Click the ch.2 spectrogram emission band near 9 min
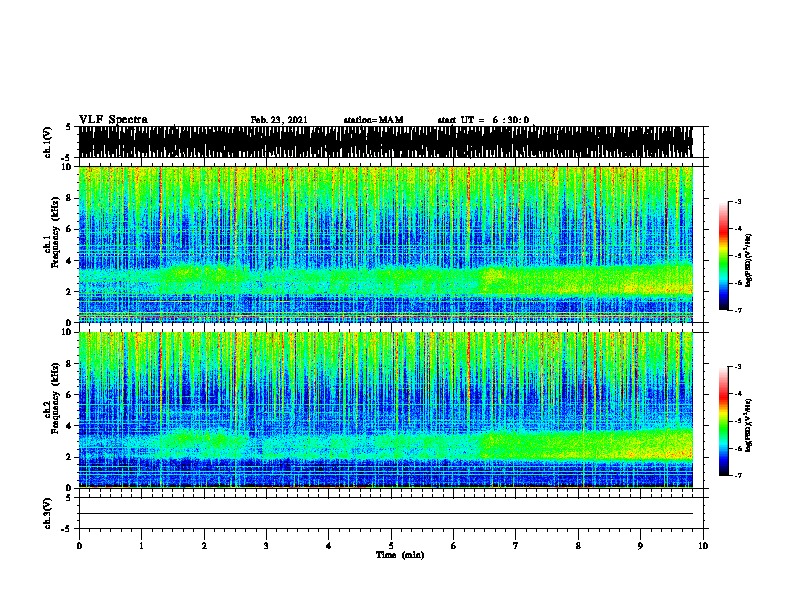792x612 pixels. 640,444
